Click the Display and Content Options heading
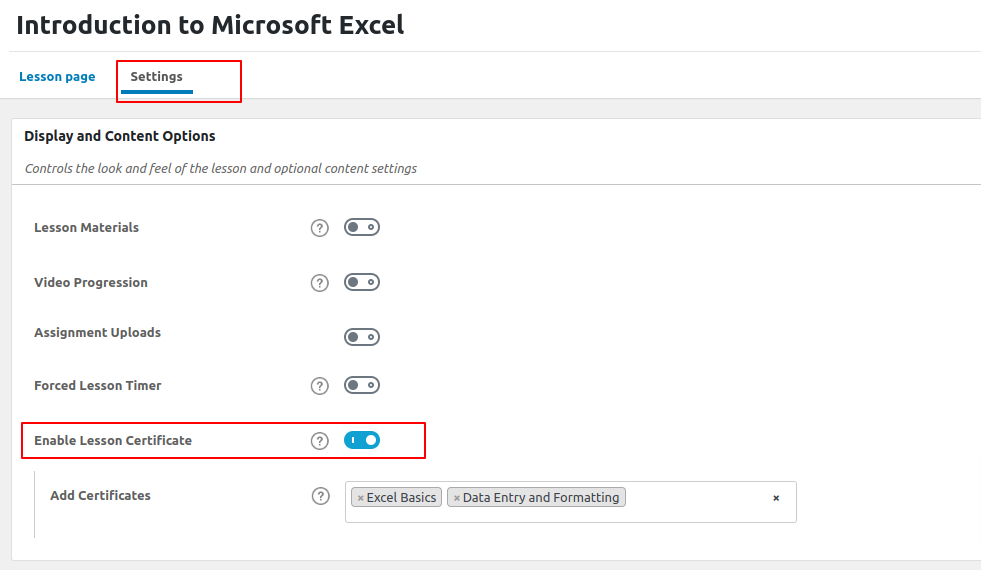 pos(119,136)
